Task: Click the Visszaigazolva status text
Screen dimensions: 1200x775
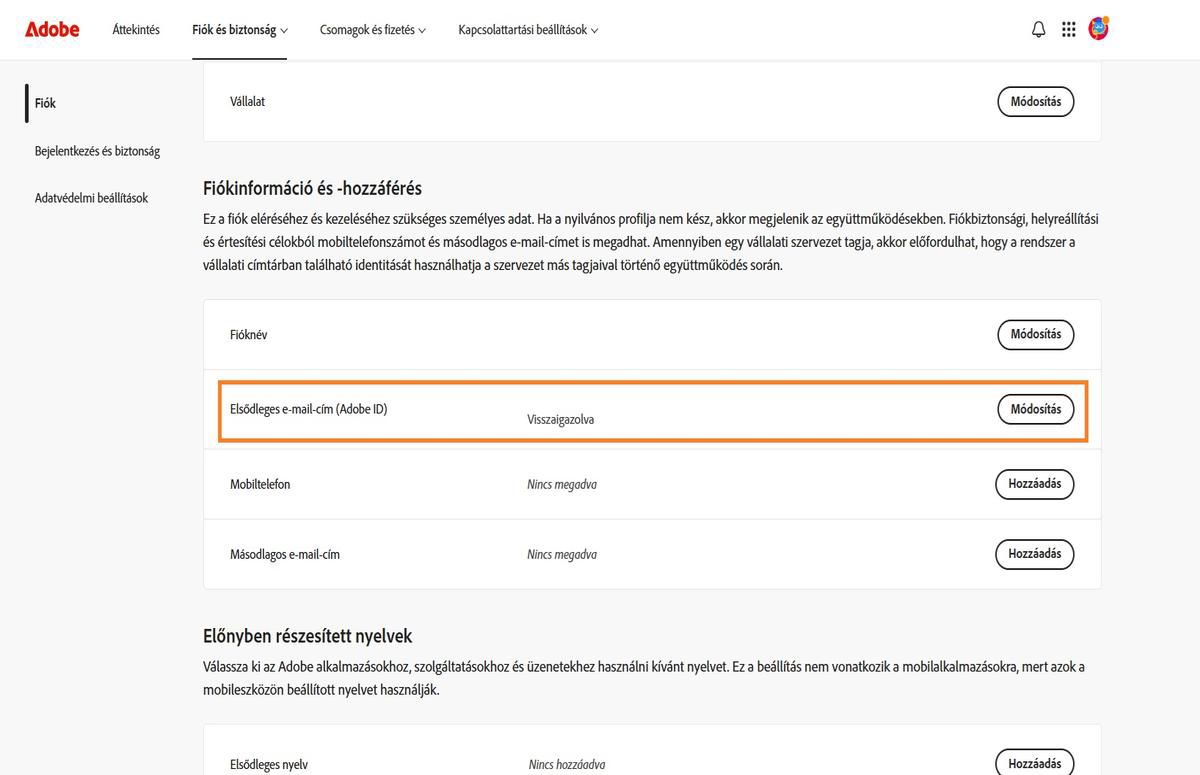Action: click(561, 419)
